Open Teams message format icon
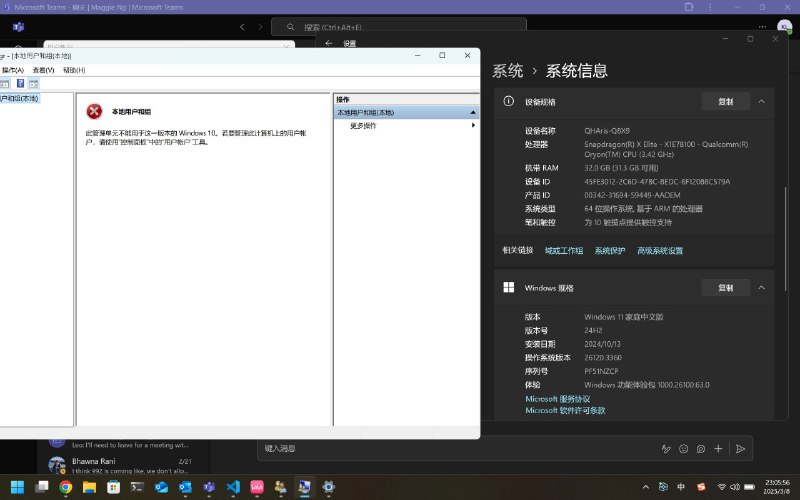800x500 pixels. 666,448
